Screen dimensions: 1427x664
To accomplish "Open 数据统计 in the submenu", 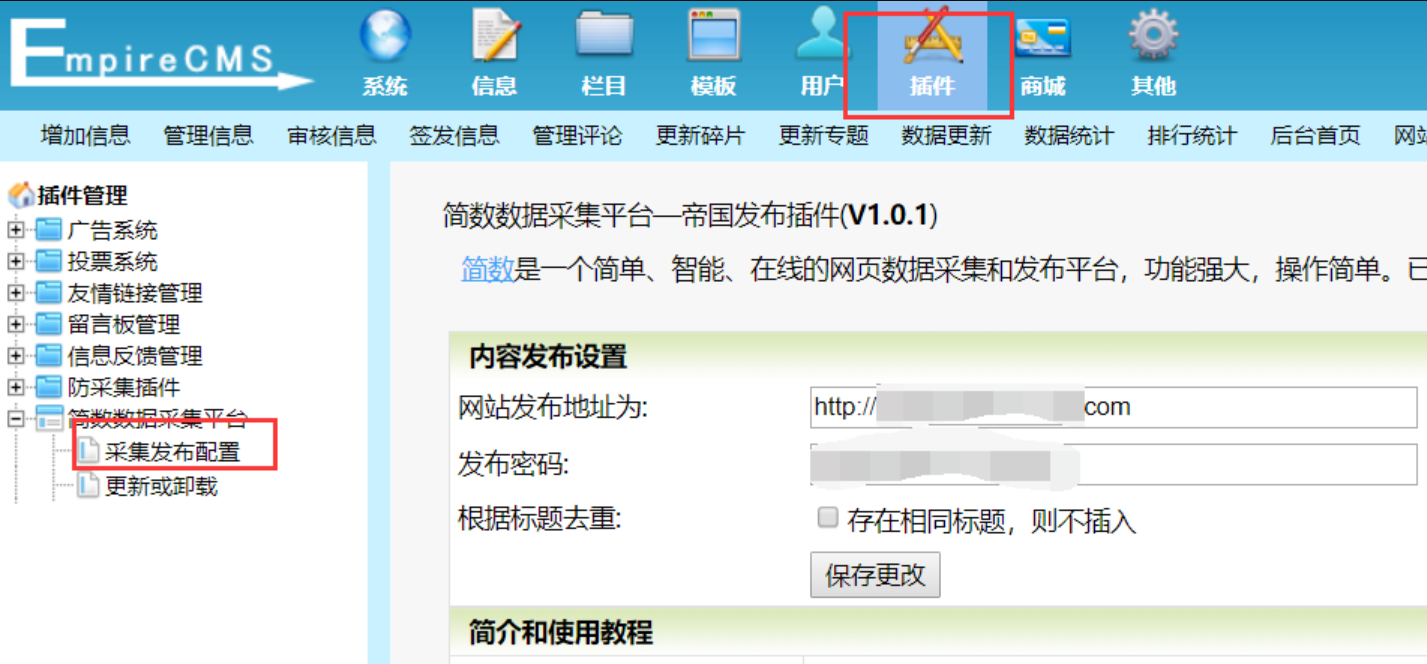I will (x=1069, y=136).
